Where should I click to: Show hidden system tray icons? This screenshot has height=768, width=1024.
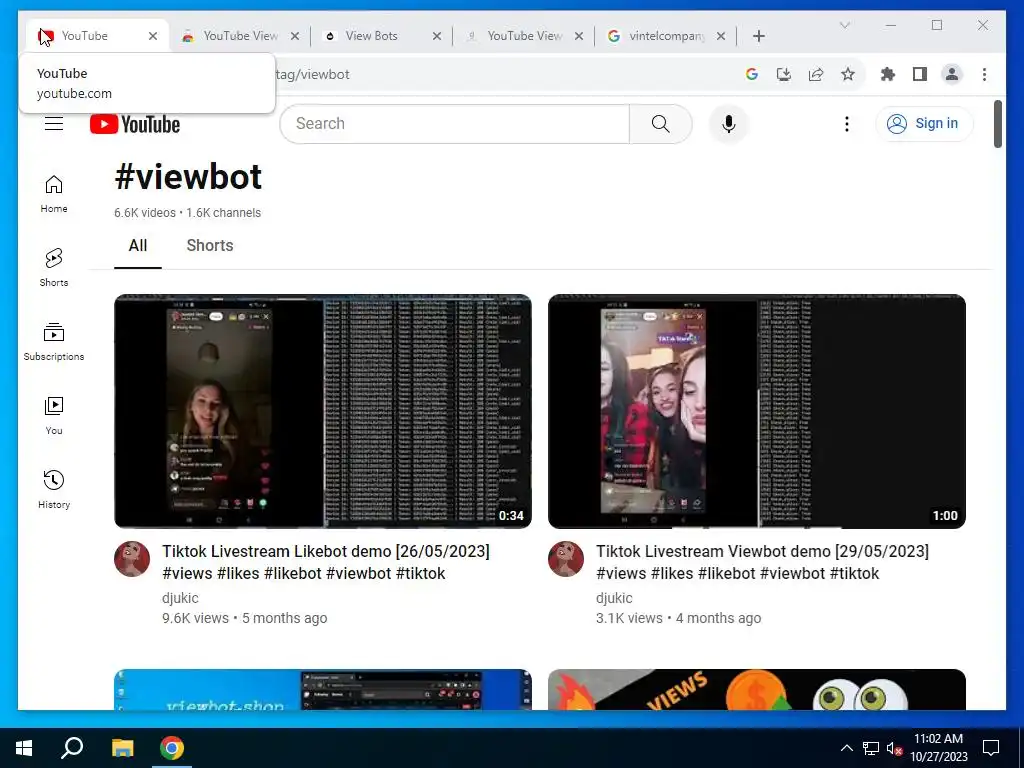(x=846, y=748)
